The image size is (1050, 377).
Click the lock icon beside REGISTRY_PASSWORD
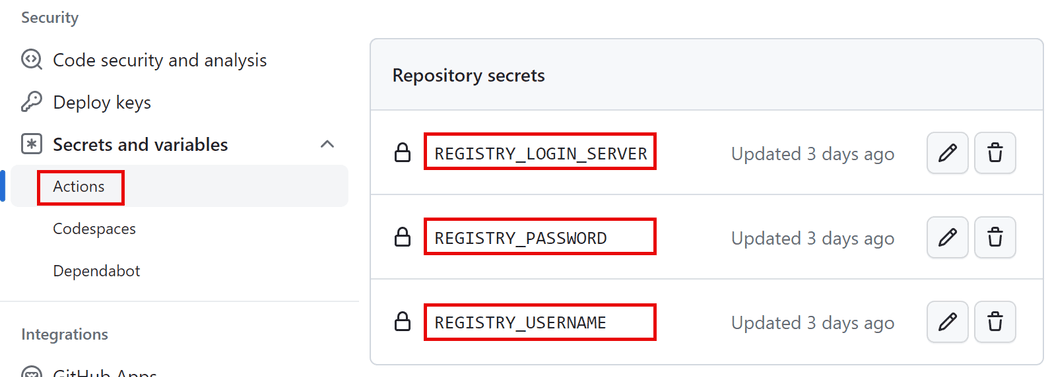[402, 237]
